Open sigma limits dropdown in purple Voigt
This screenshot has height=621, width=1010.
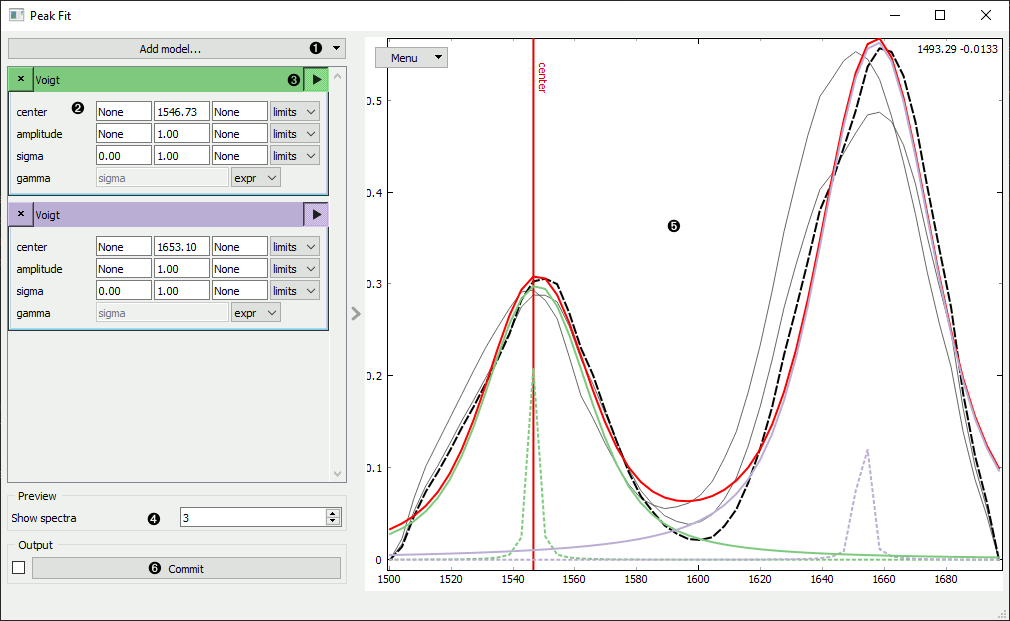coord(294,291)
